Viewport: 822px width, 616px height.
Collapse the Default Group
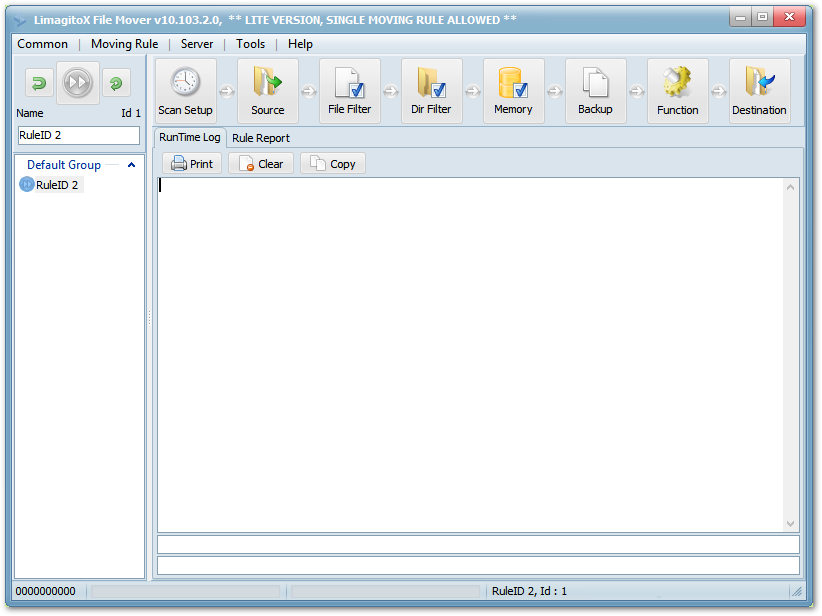click(x=132, y=165)
